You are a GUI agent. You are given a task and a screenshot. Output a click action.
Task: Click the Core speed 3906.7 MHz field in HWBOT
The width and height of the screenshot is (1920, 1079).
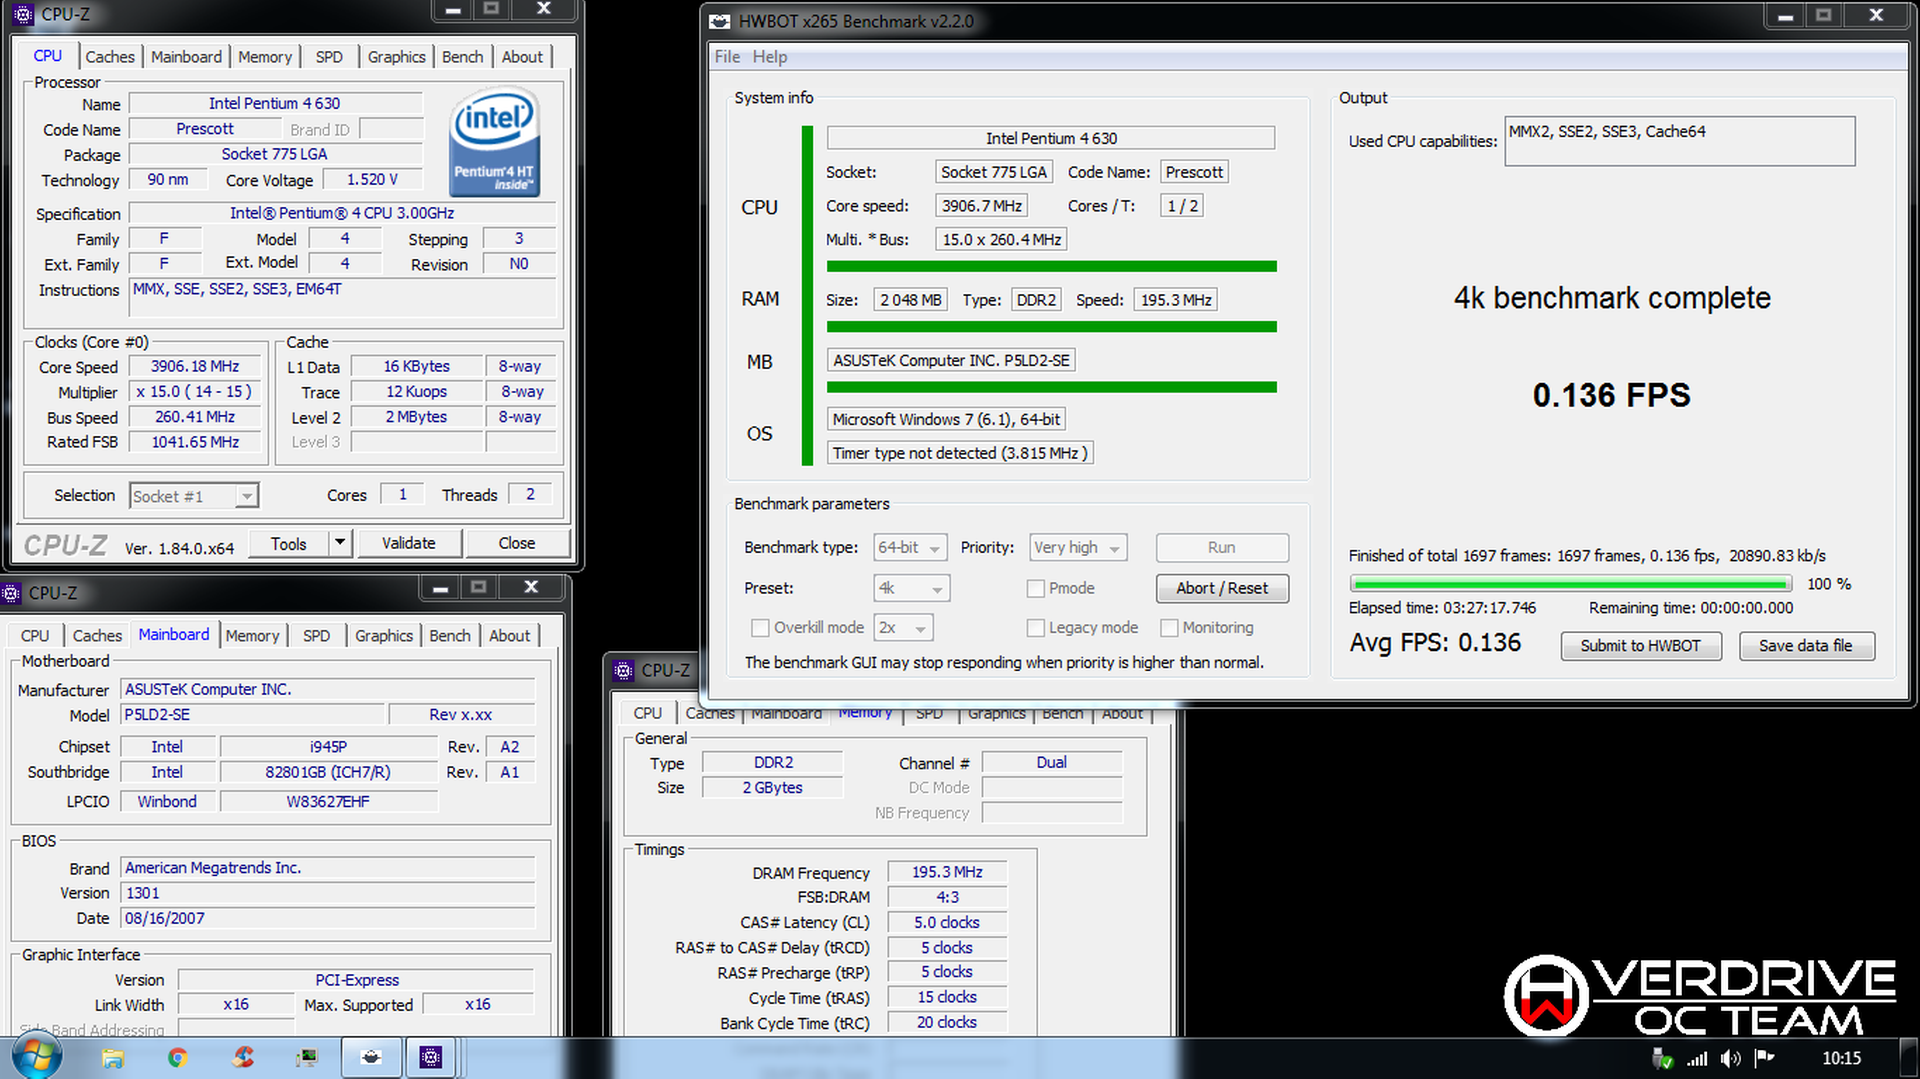(x=982, y=206)
